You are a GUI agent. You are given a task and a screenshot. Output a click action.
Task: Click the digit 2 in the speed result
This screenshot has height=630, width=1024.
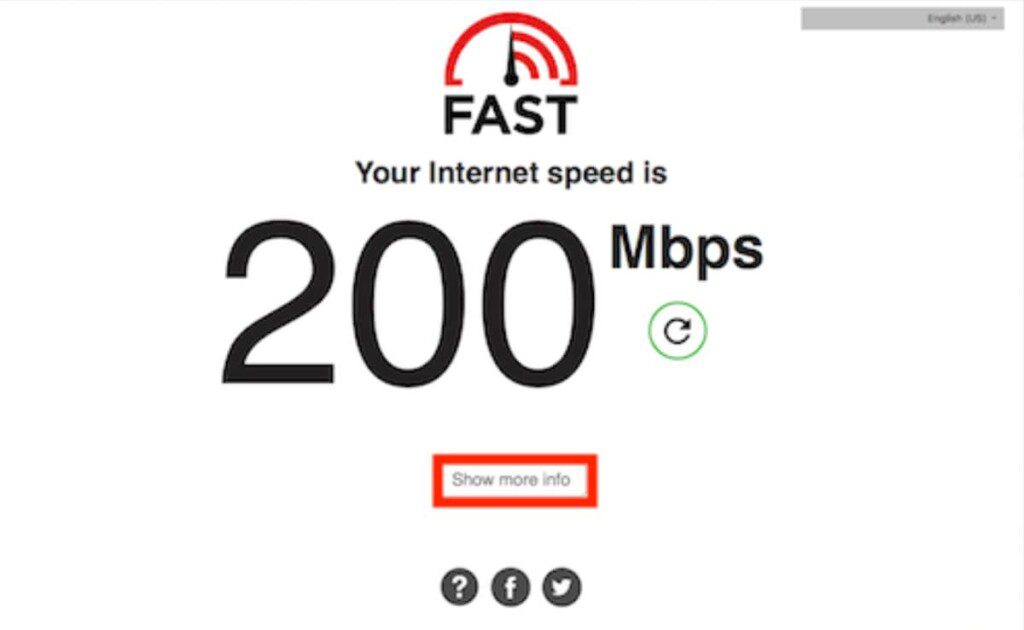tap(279, 302)
